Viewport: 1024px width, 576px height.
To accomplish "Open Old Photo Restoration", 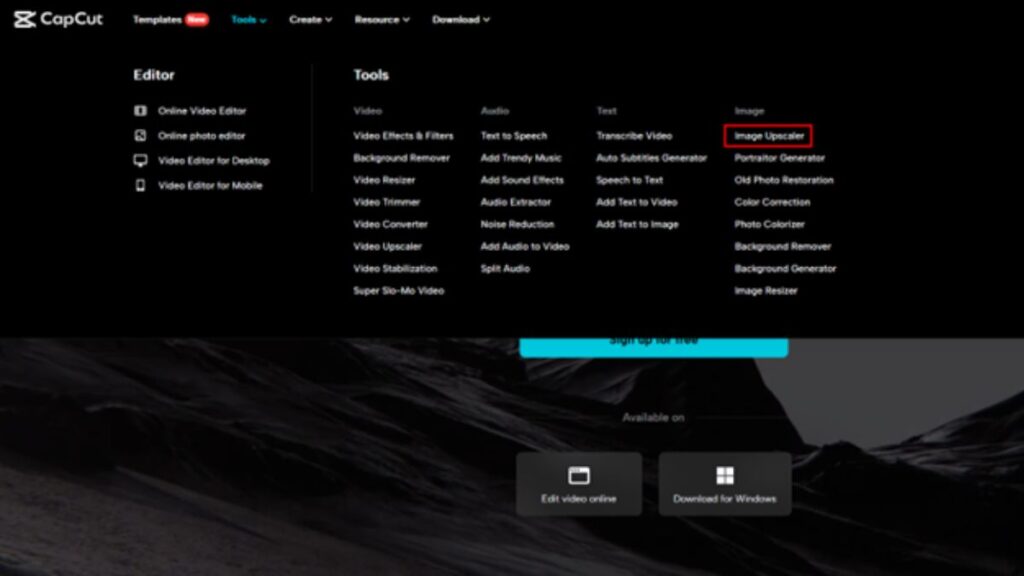I will click(784, 180).
